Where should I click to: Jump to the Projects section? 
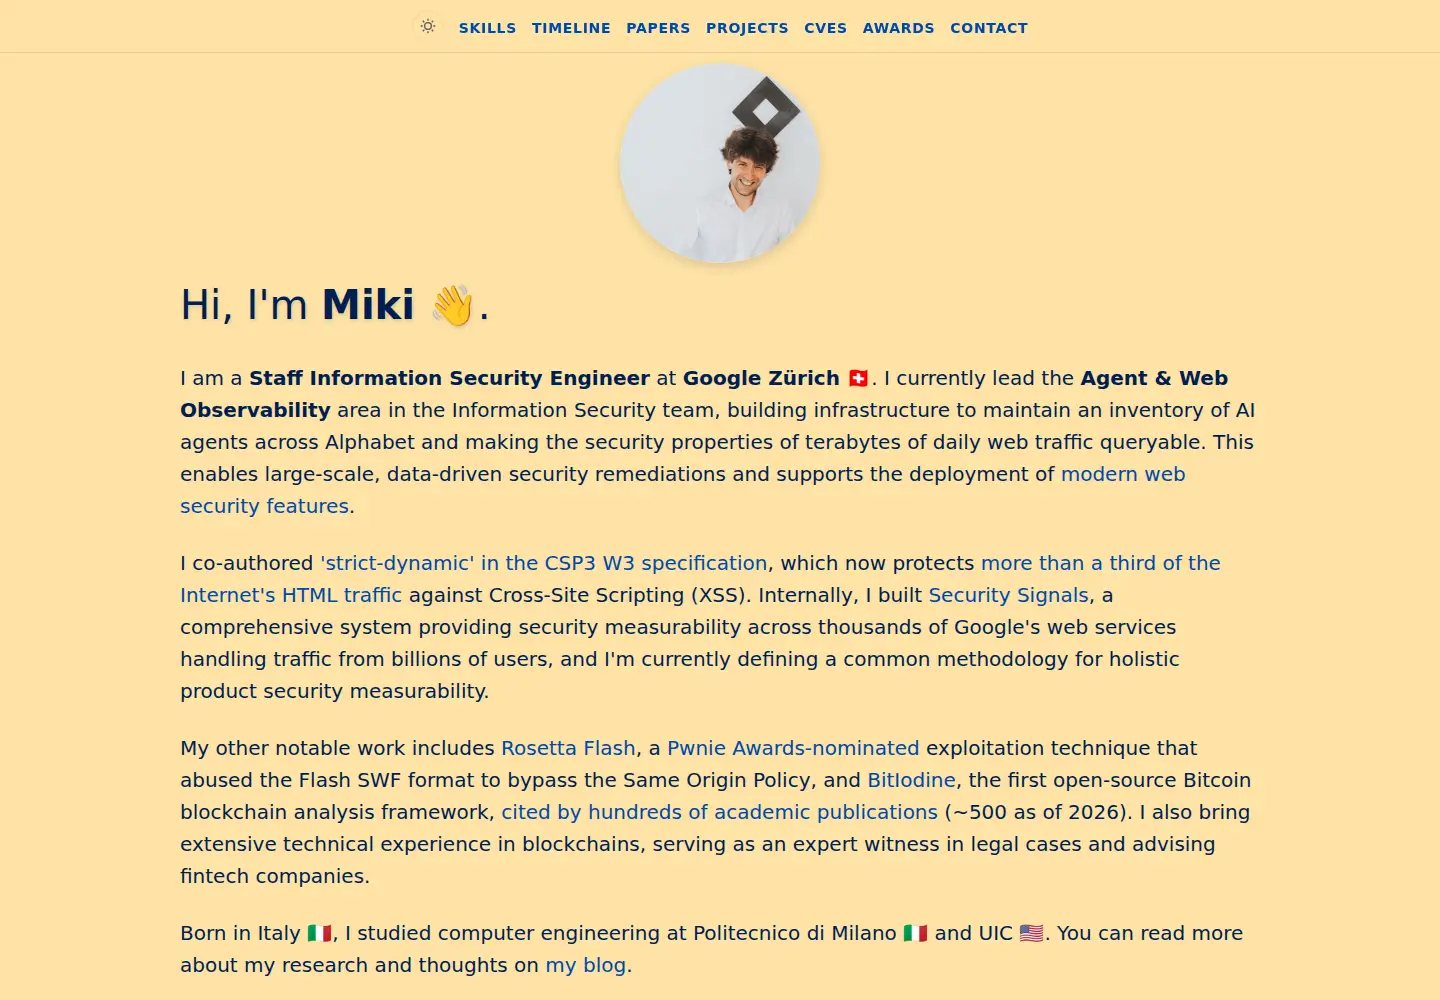coord(747,28)
